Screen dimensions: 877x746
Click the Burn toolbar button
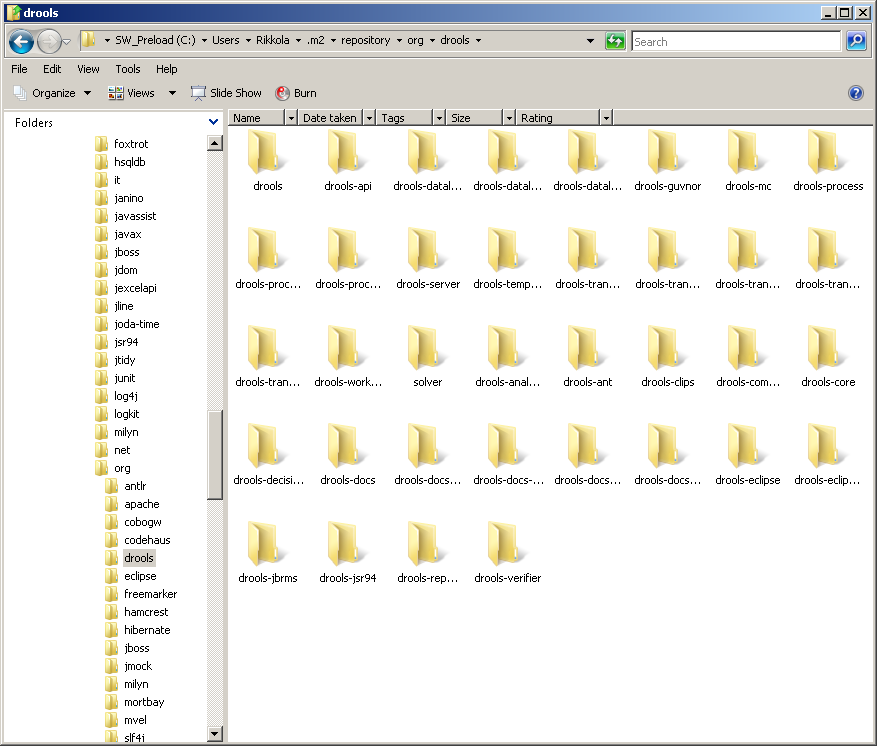click(x=296, y=93)
